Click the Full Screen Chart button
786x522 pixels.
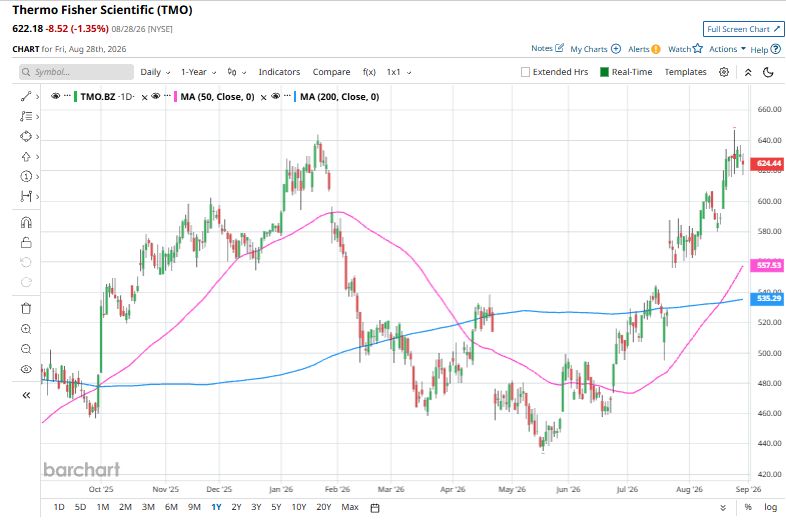pos(743,29)
